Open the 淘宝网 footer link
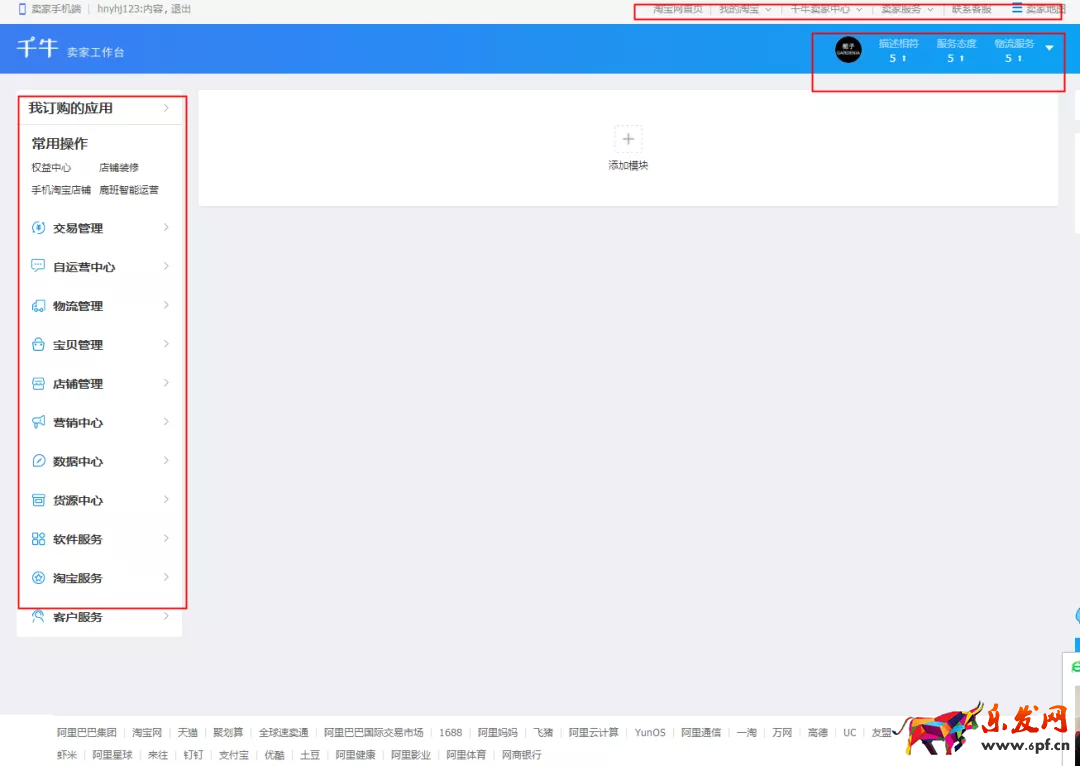This screenshot has width=1080, height=766. (147, 732)
